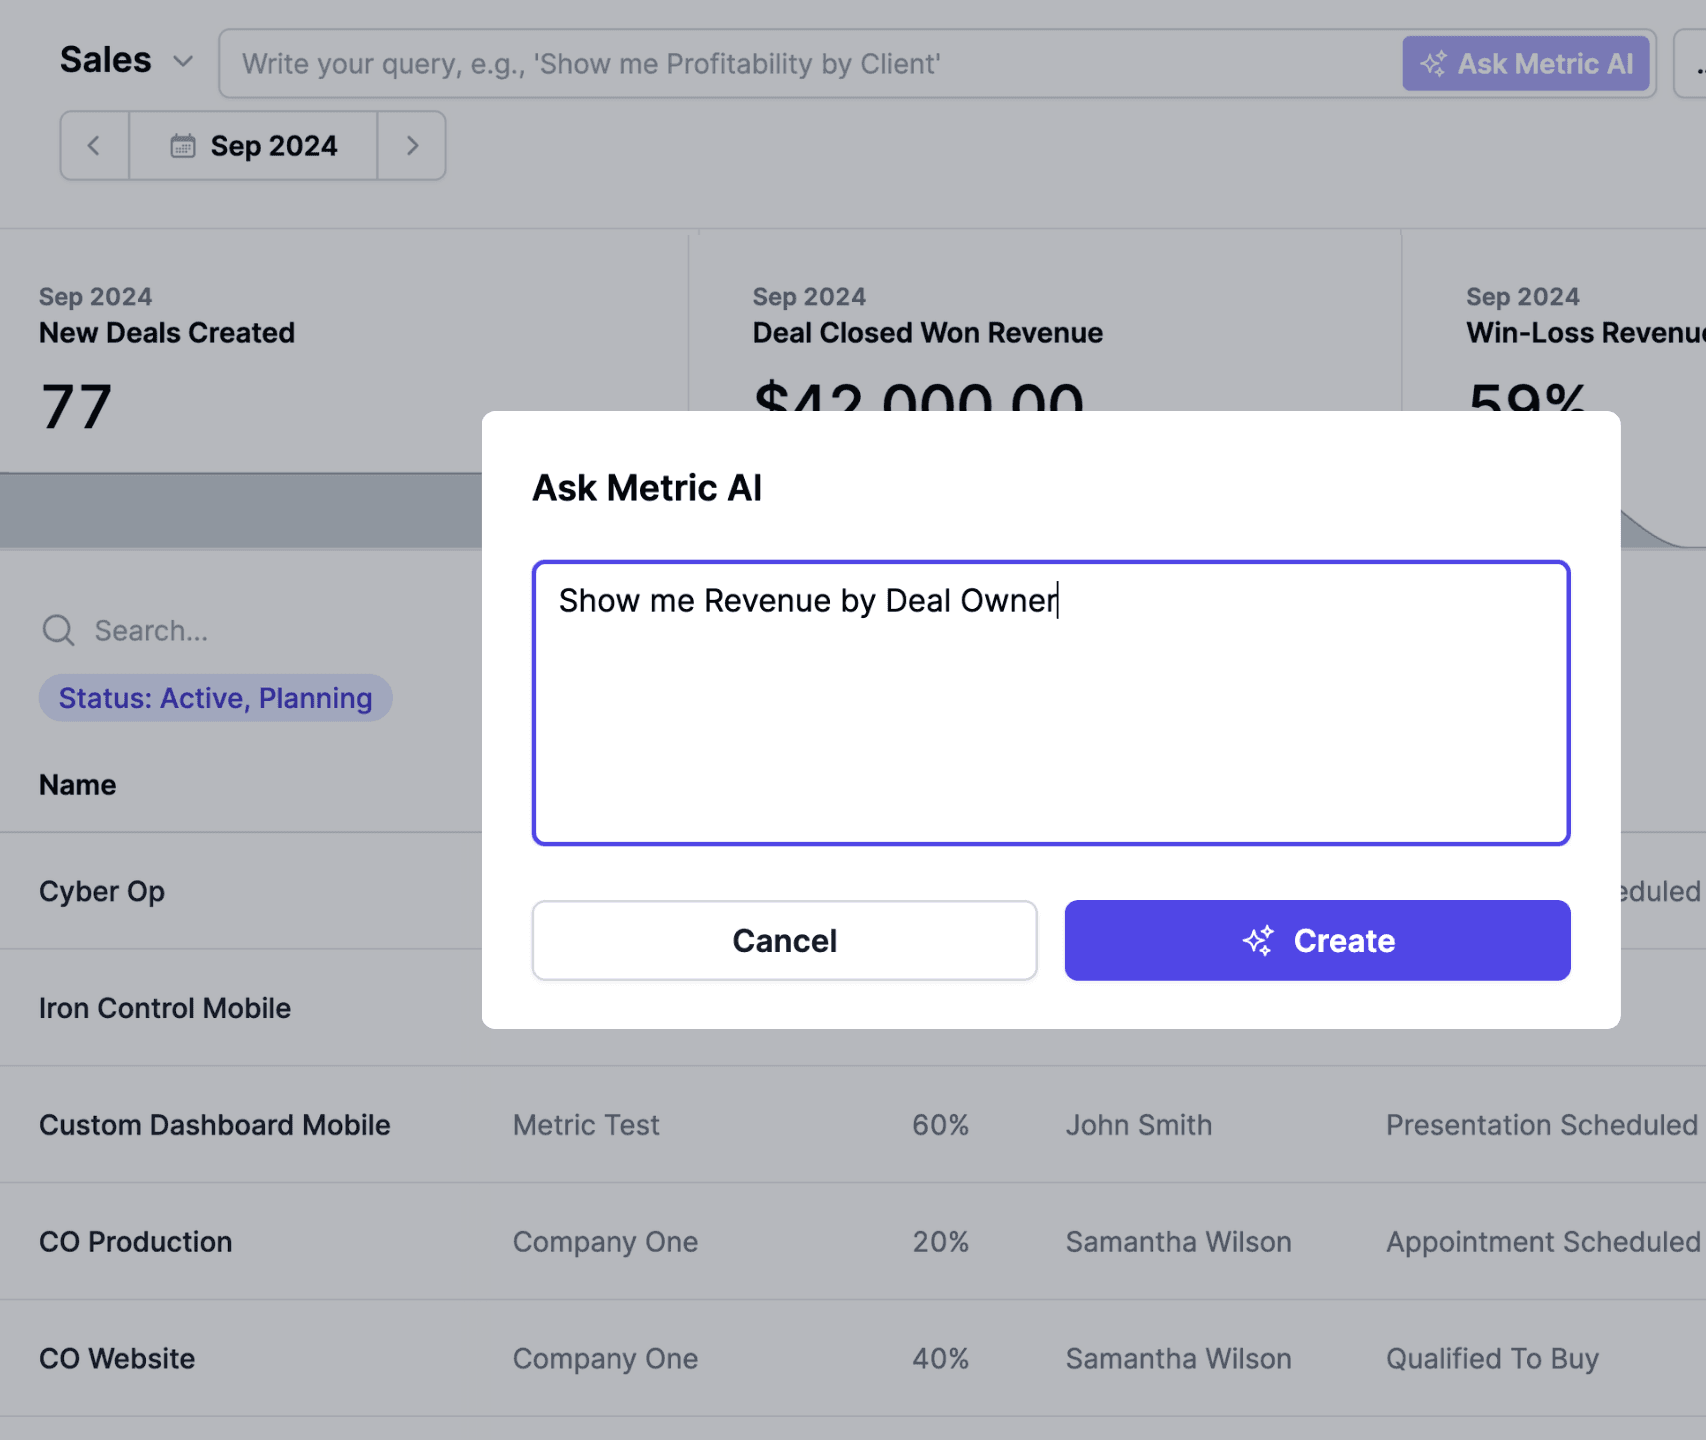This screenshot has height=1440, width=1706.
Task: Click the sparkle icon on Create button
Action: (1258, 940)
